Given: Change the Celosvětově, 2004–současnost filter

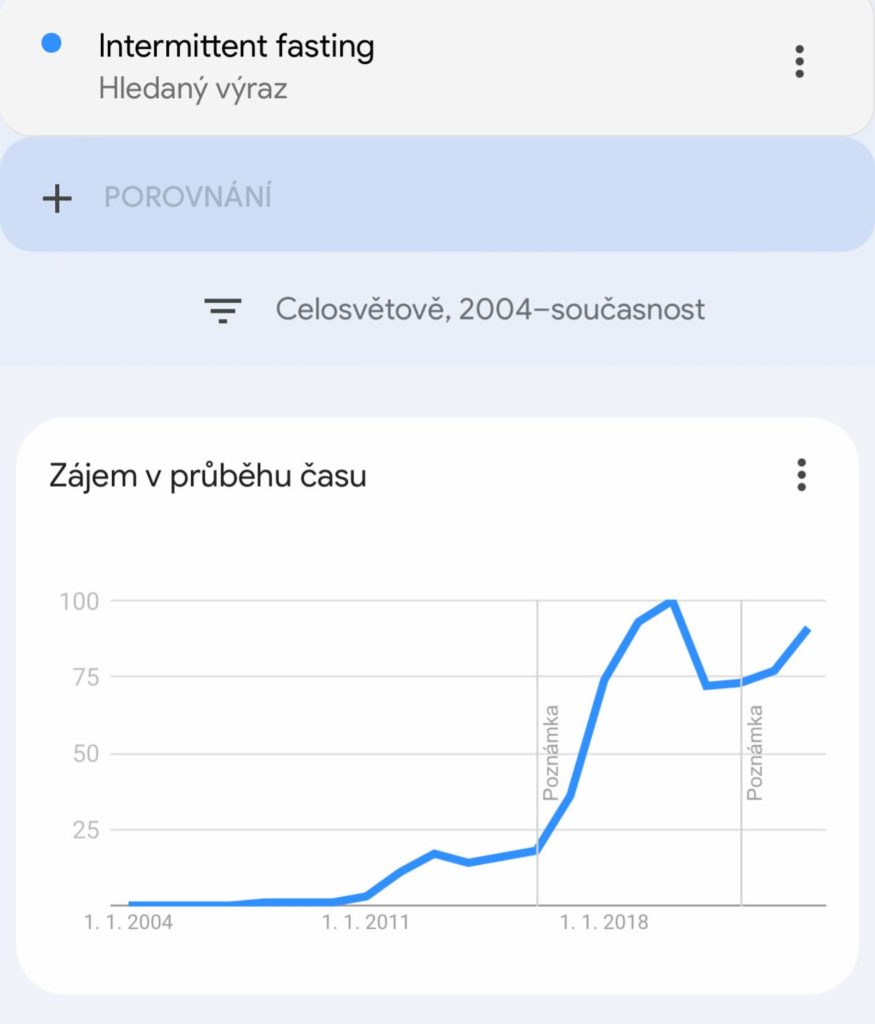Looking at the screenshot, I should point(490,310).
